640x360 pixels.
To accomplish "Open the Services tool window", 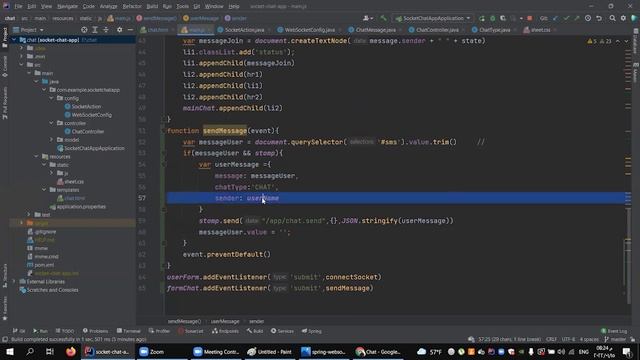I will (282, 331).
